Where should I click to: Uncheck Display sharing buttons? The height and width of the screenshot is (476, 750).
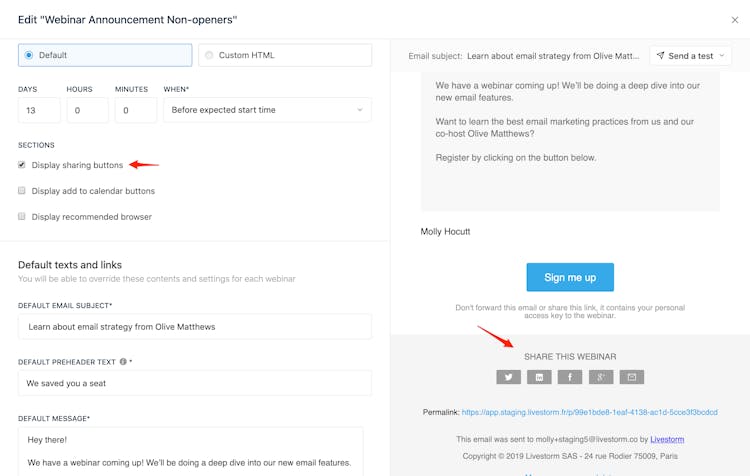pyautogui.click(x=22, y=165)
